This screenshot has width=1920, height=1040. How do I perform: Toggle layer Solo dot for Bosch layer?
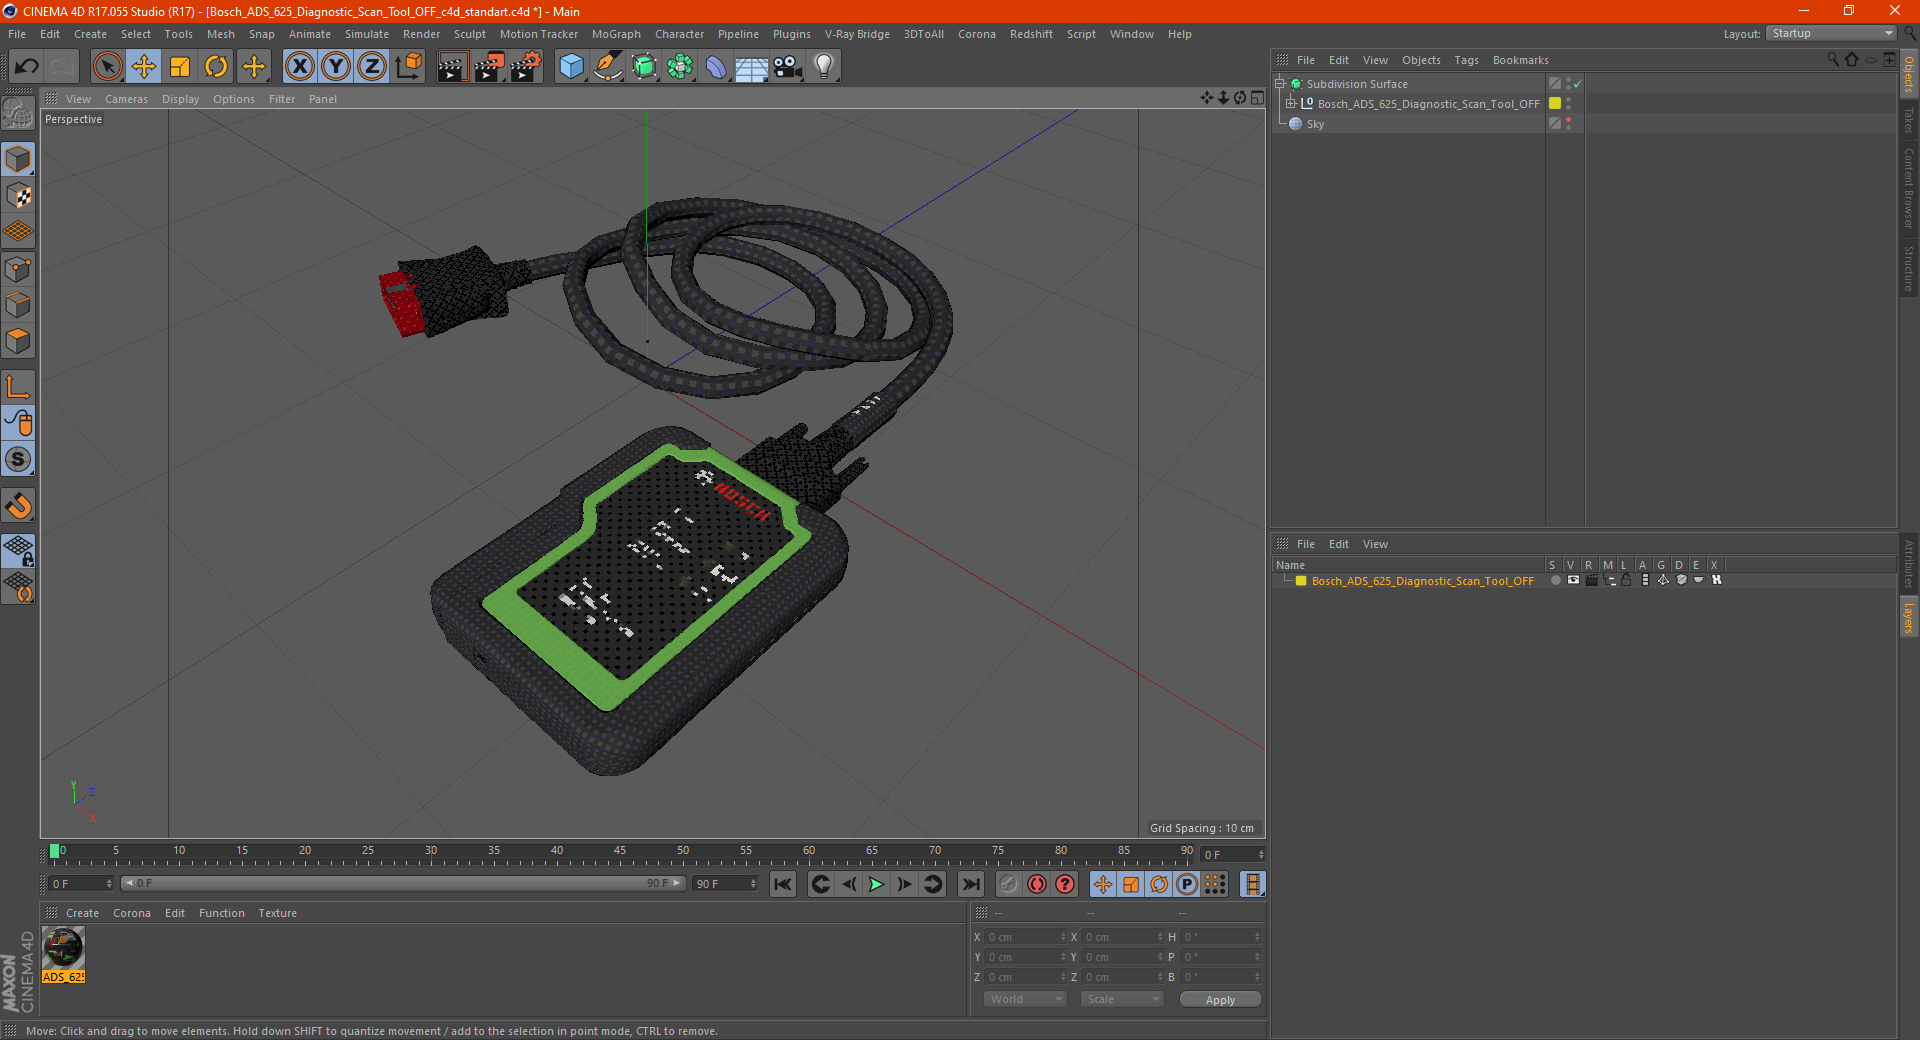1555,581
